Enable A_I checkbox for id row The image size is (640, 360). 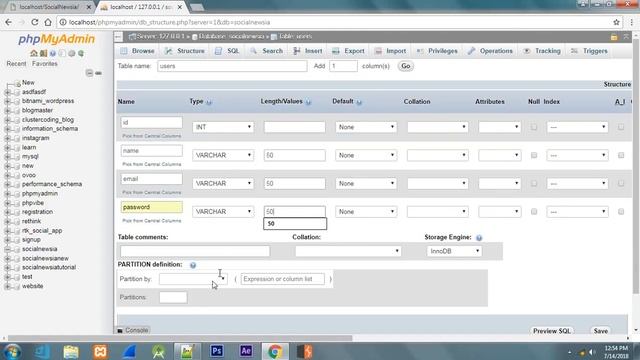pyautogui.click(x=621, y=127)
